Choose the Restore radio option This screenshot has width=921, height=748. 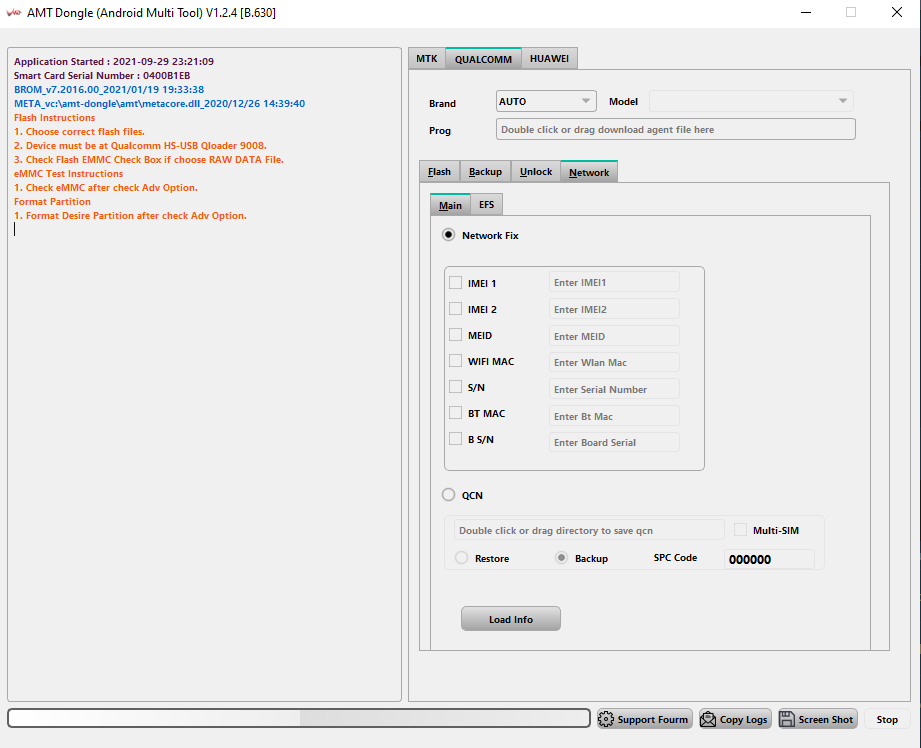tap(462, 558)
